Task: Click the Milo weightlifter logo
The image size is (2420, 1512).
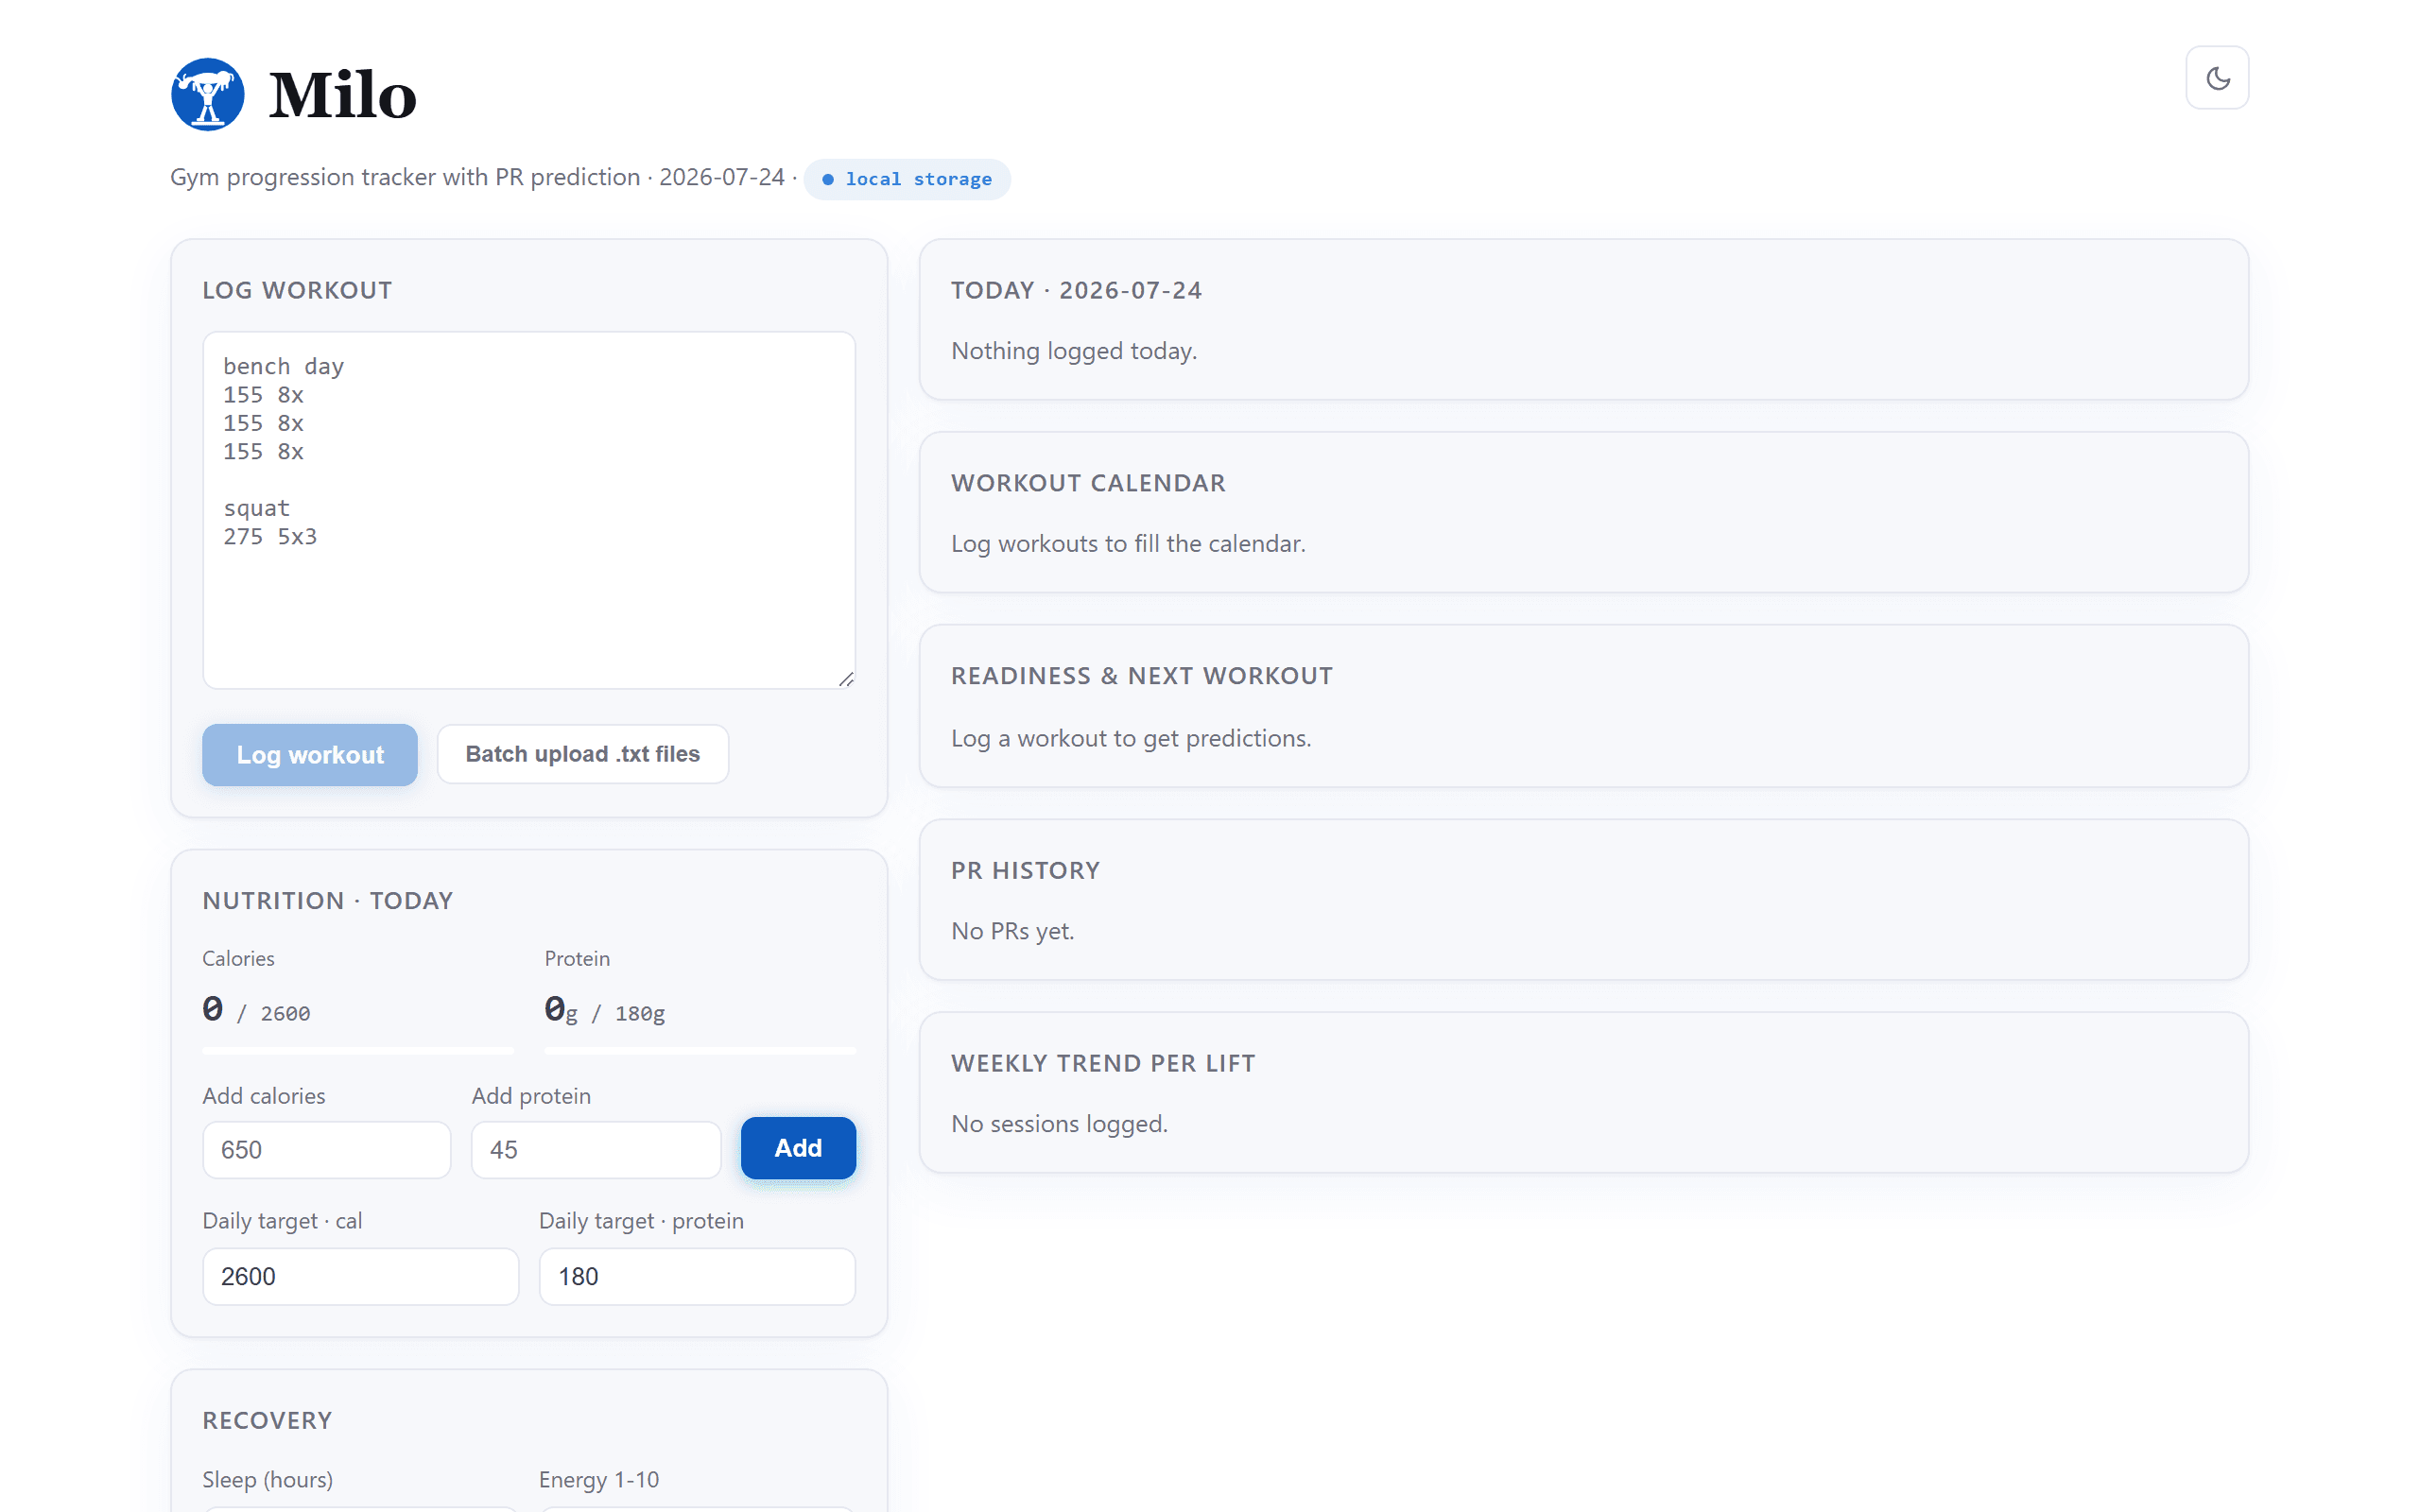Action: pos(208,94)
